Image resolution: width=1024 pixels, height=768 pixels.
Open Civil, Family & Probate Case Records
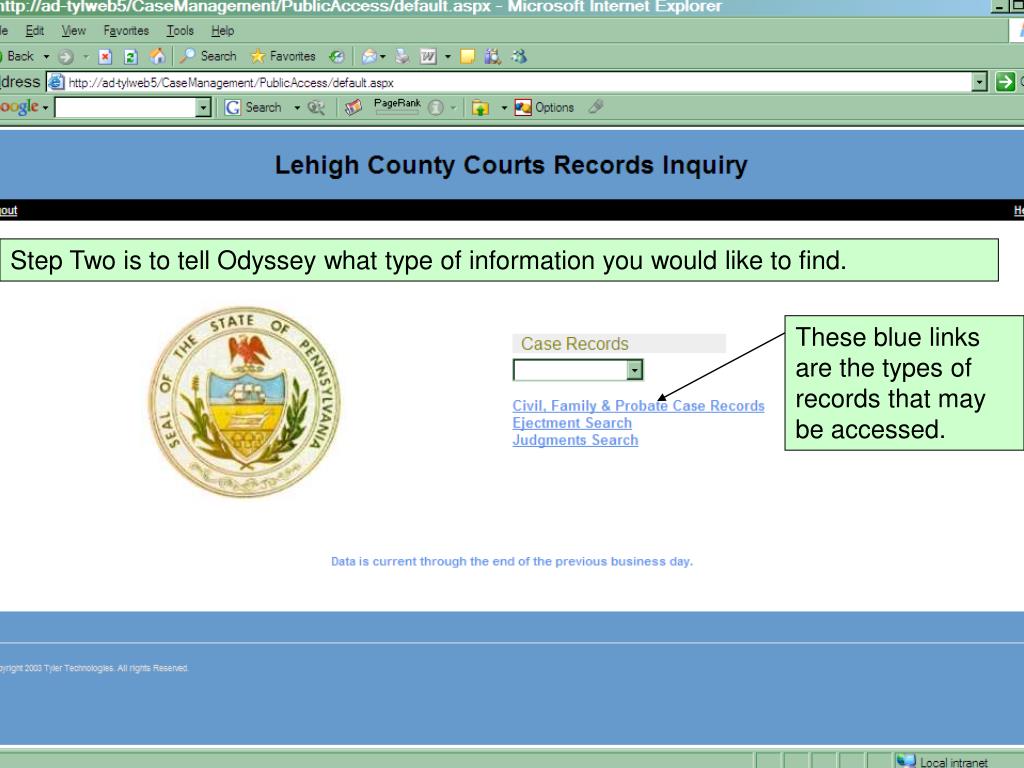[x=638, y=406]
